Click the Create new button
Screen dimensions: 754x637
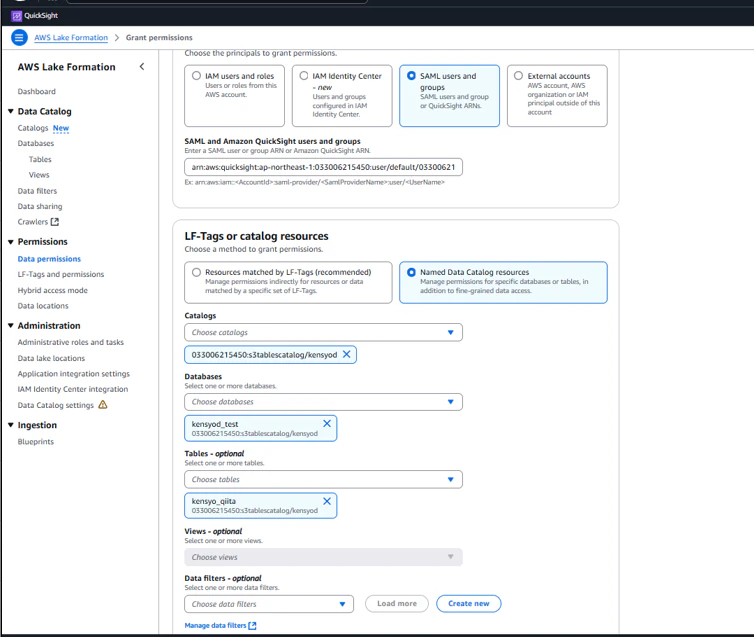pyautogui.click(x=468, y=603)
